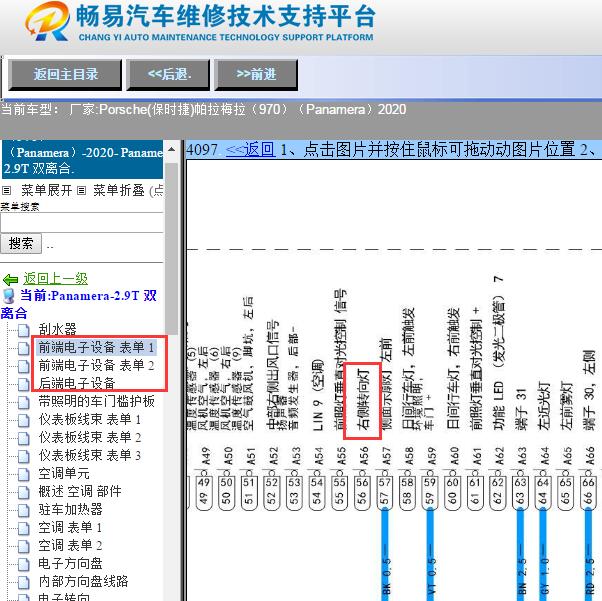Click the document icon beside 空调 表单 1
Screen dimensions: 602x601
[x=23, y=529]
